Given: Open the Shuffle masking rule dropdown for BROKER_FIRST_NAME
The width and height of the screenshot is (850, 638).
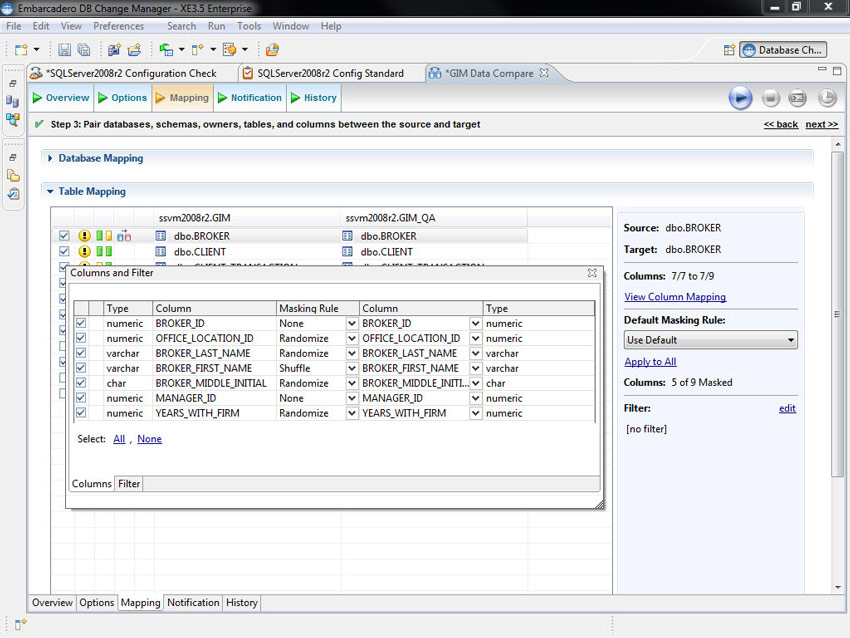Looking at the screenshot, I should (x=352, y=368).
